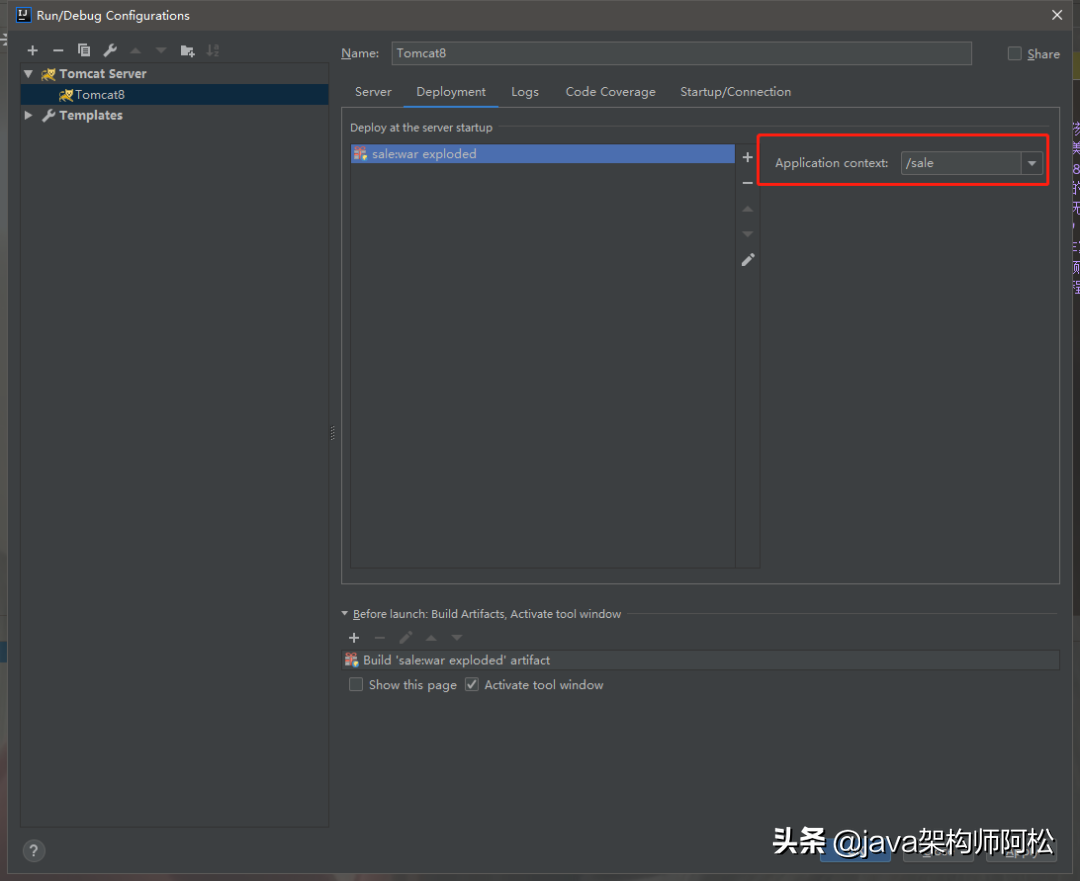Screen dimensions: 1080x881
Task: Click the Name input field
Action: tap(680, 53)
